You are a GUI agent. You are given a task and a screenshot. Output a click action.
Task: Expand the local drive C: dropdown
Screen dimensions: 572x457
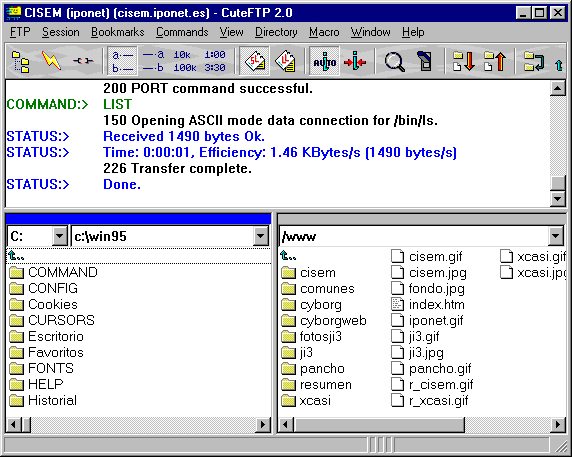[x=59, y=236]
